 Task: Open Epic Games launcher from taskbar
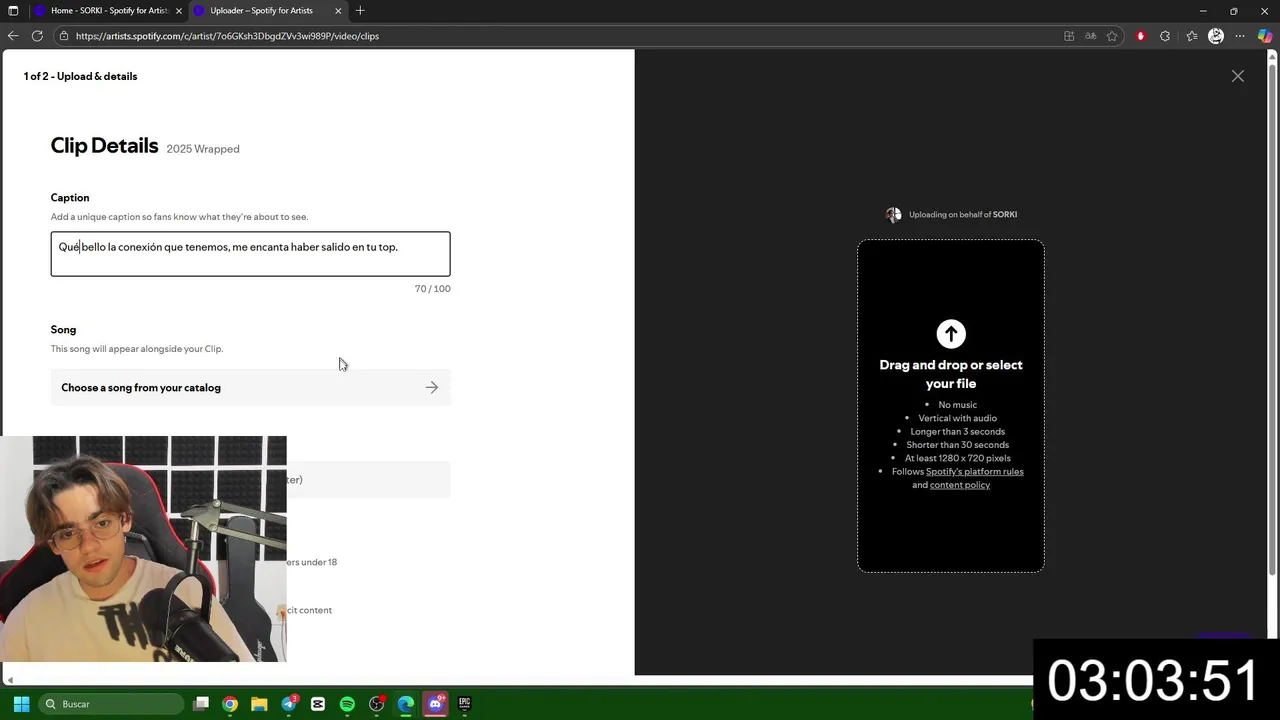[464, 704]
